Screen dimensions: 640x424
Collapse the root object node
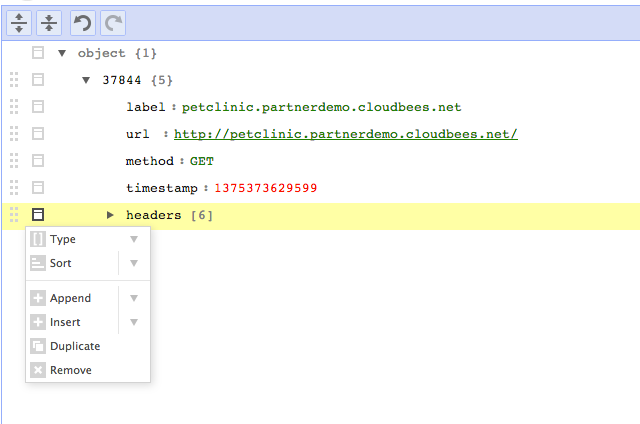62,53
